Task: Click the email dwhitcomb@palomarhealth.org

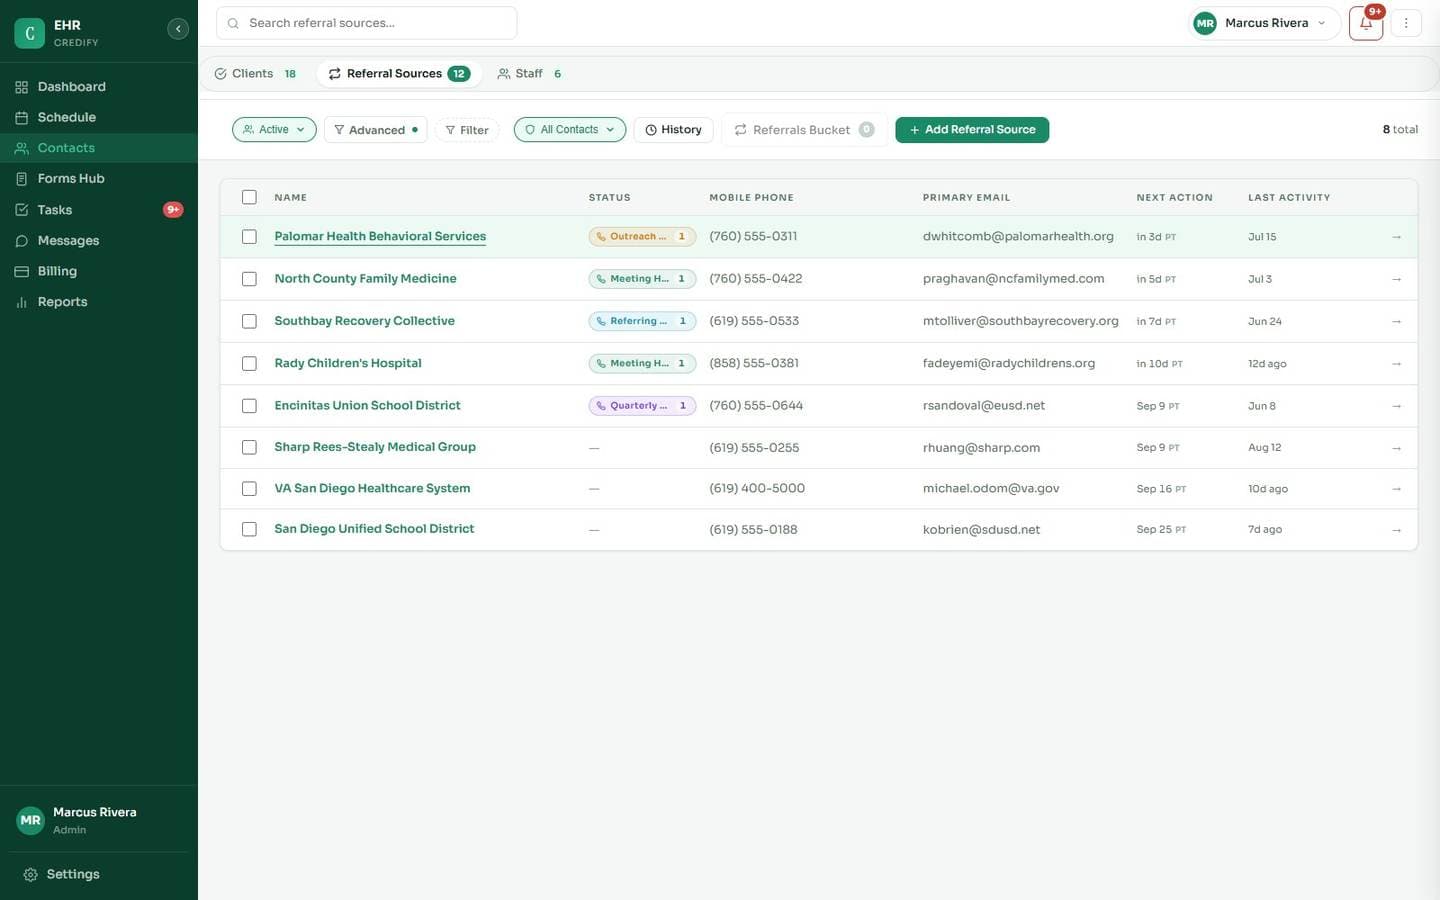Action: (1018, 237)
